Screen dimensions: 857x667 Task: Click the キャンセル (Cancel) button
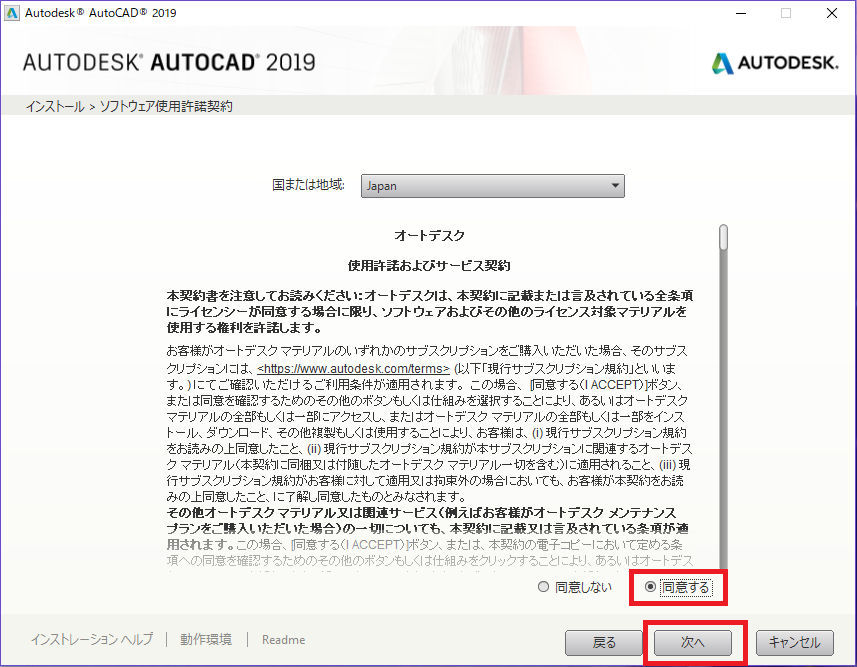click(795, 642)
